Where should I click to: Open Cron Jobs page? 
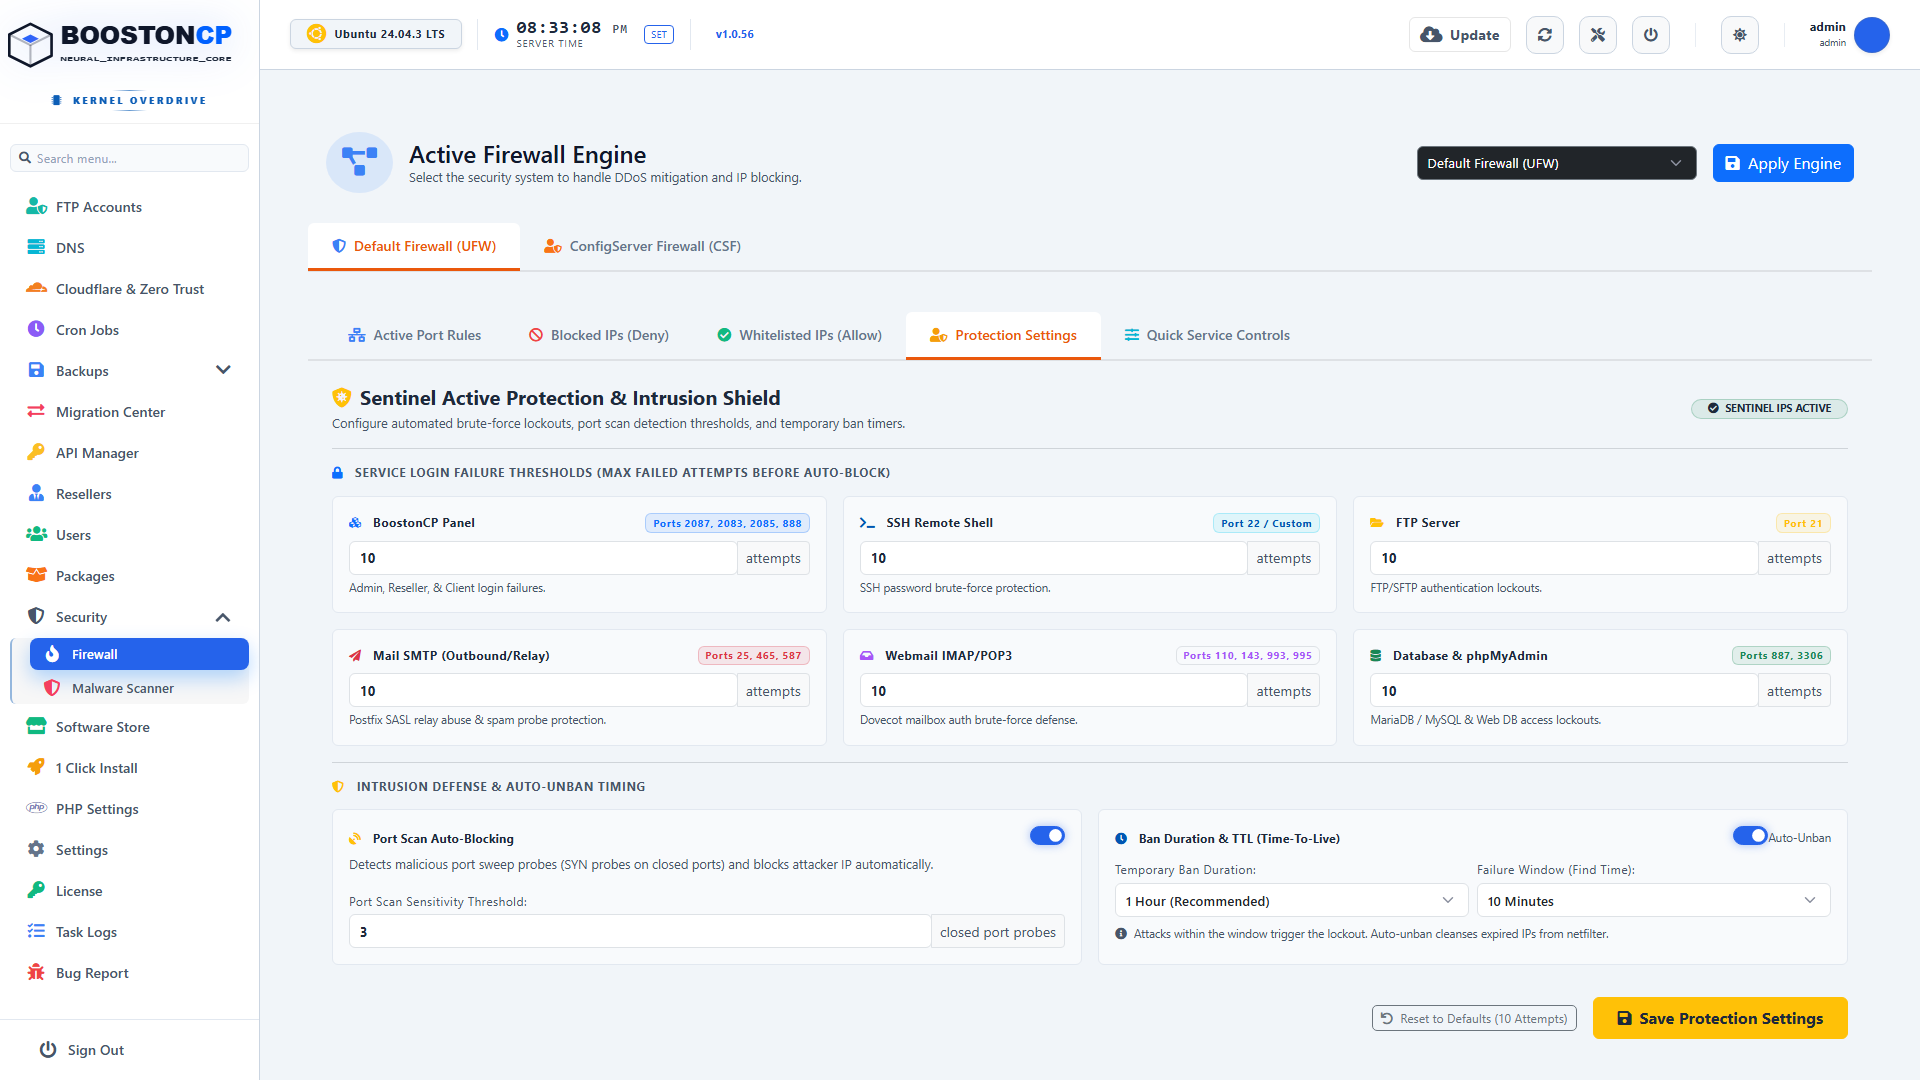point(129,330)
